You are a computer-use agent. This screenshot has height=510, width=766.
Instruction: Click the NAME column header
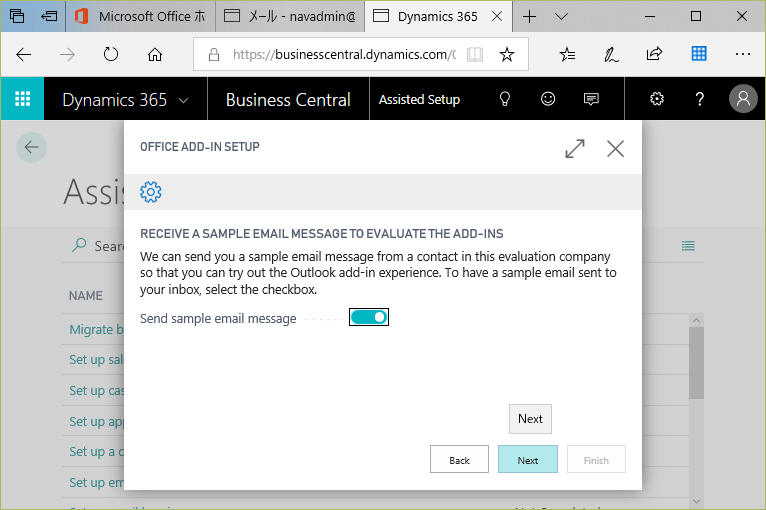[x=85, y=296]
